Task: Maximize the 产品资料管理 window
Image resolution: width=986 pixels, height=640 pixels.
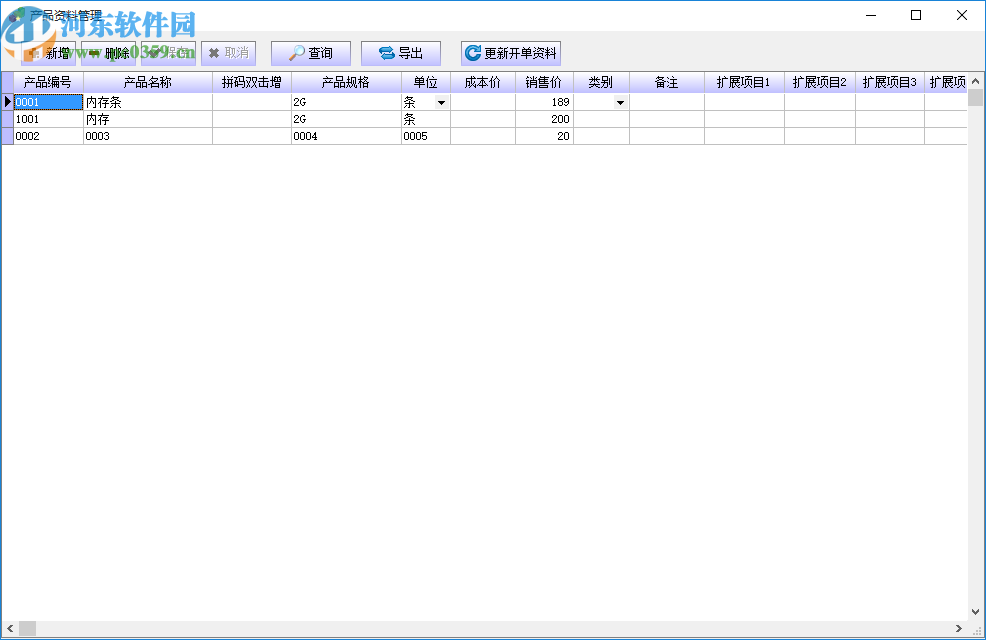Action: (916, 15)
